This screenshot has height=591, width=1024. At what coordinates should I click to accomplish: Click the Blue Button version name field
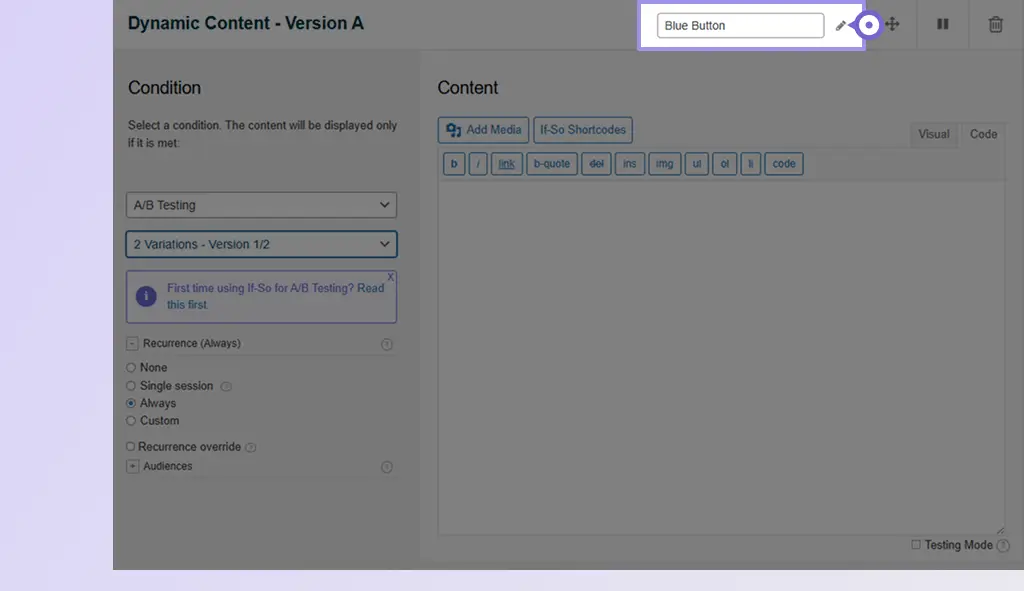coord(740,25)
